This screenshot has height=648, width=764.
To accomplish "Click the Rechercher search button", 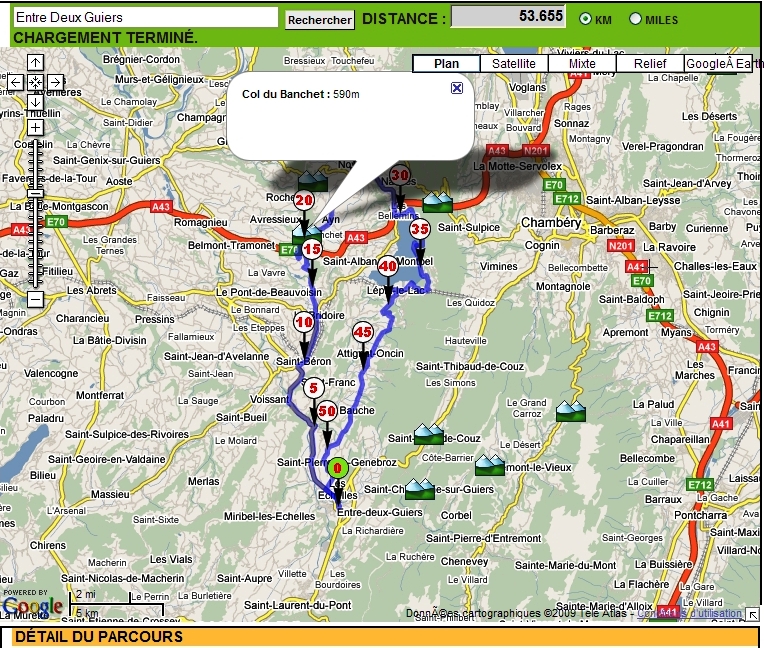I will [x=320, y=20].
